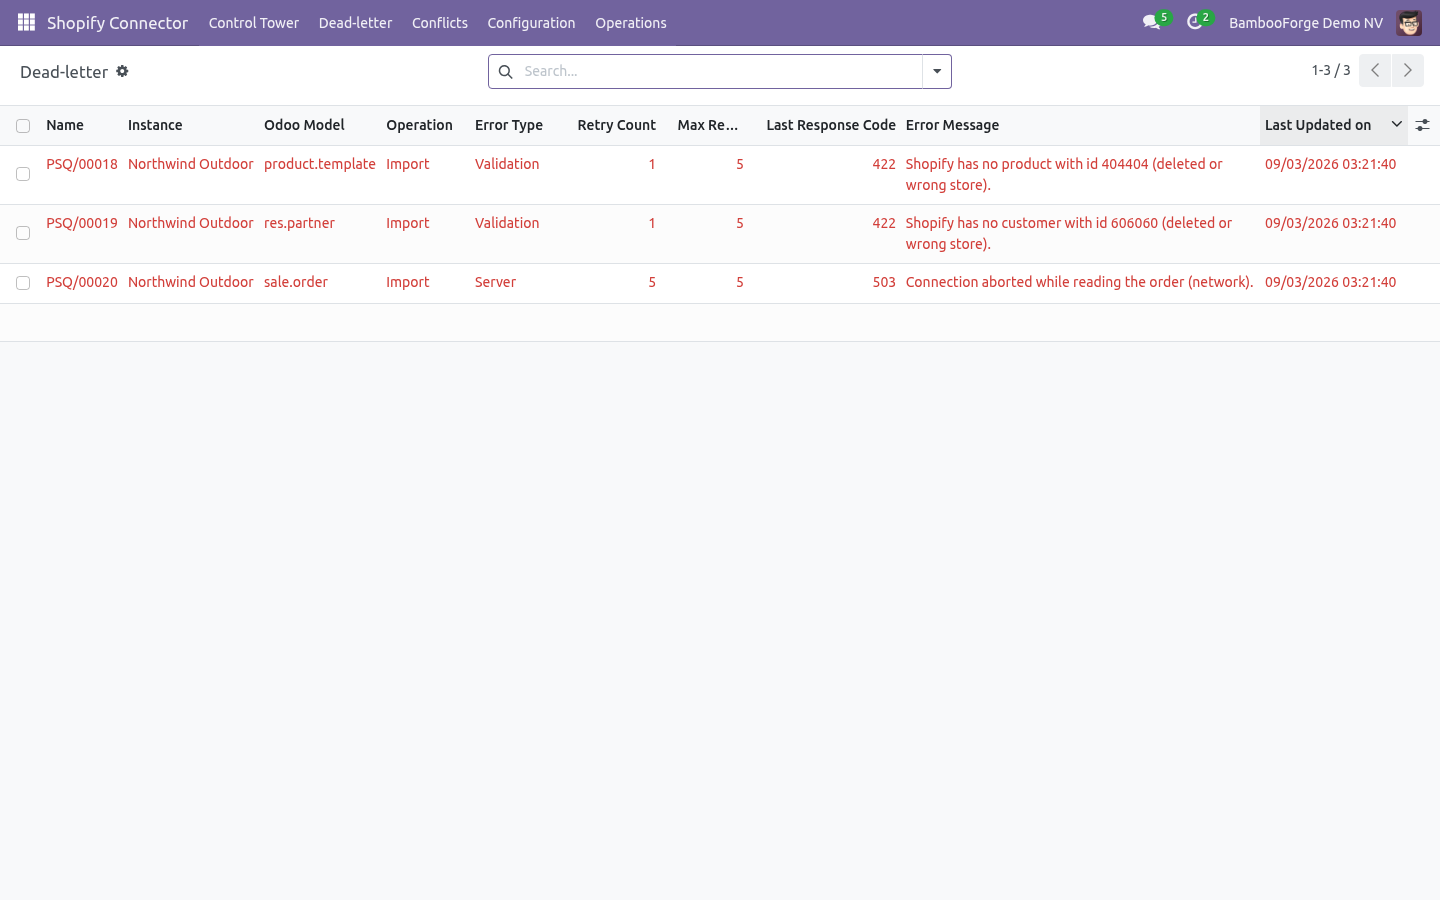
Task: Open the Conflicts menu
Action: click(x=440, y=23)
